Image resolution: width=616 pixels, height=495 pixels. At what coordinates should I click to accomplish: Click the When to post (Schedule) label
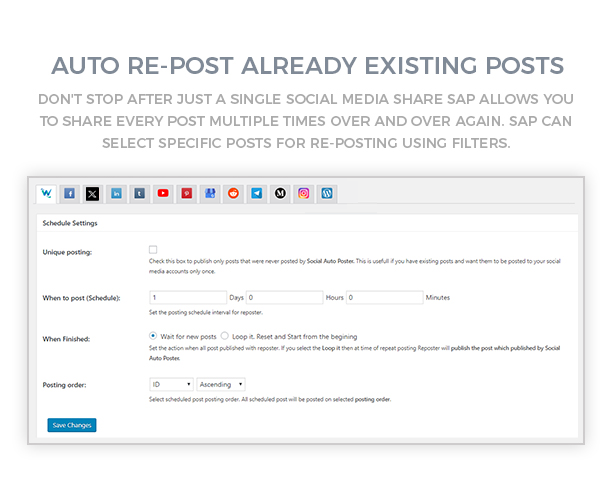[x=81, y=298]
